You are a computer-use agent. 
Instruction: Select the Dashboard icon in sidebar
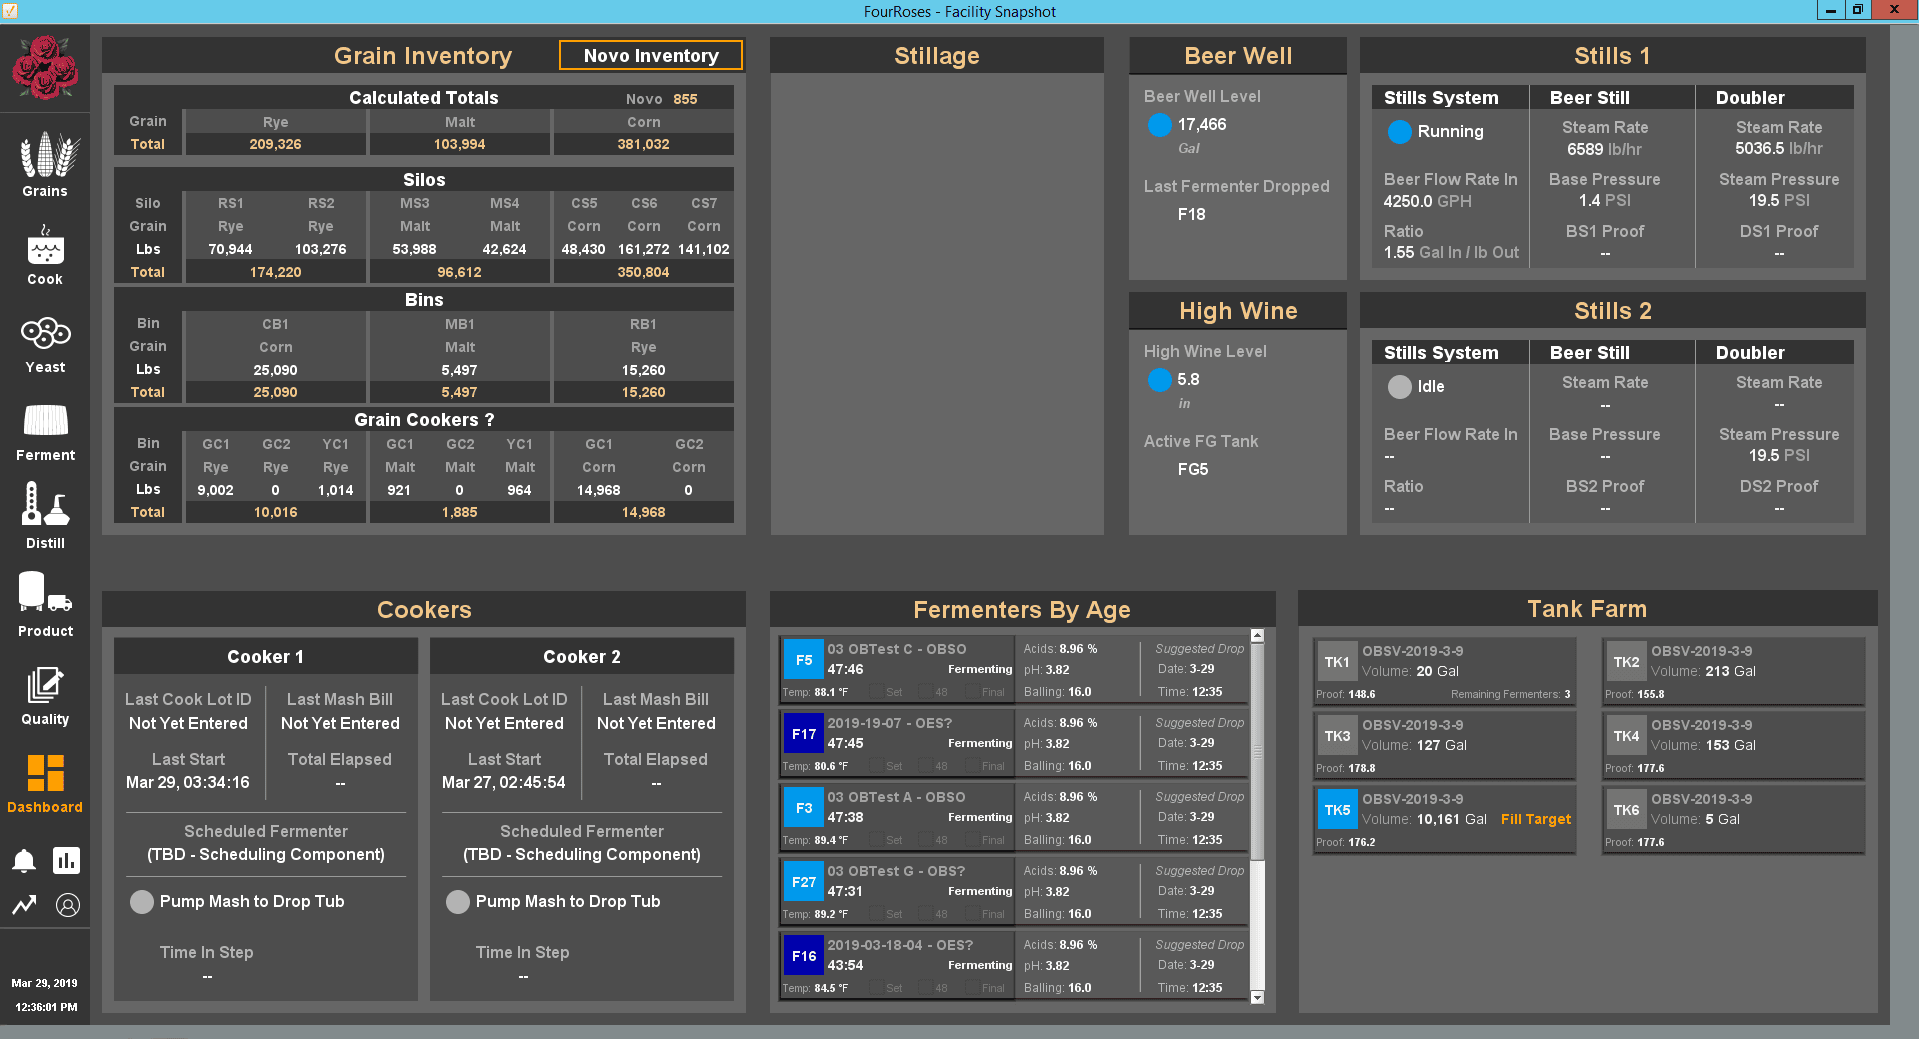pyautogui.click(x=45, y=783)
